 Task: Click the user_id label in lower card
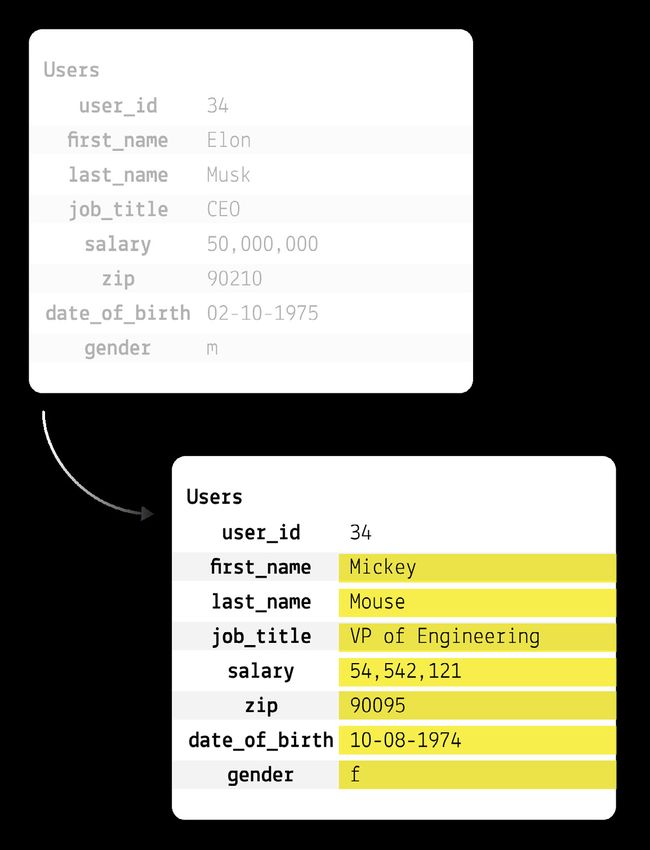click(x=261, y=532)
